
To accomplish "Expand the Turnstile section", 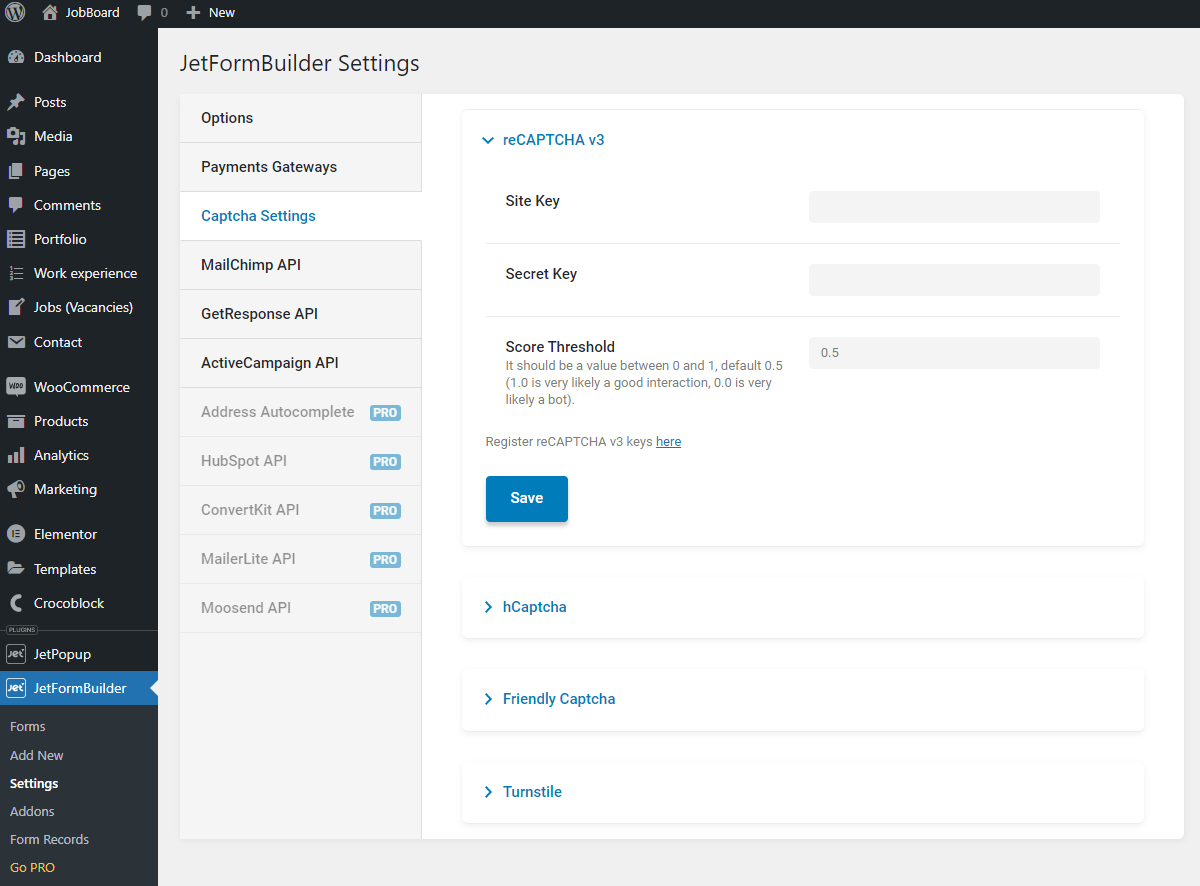I will pyautogui.click(x=531, y=792).
